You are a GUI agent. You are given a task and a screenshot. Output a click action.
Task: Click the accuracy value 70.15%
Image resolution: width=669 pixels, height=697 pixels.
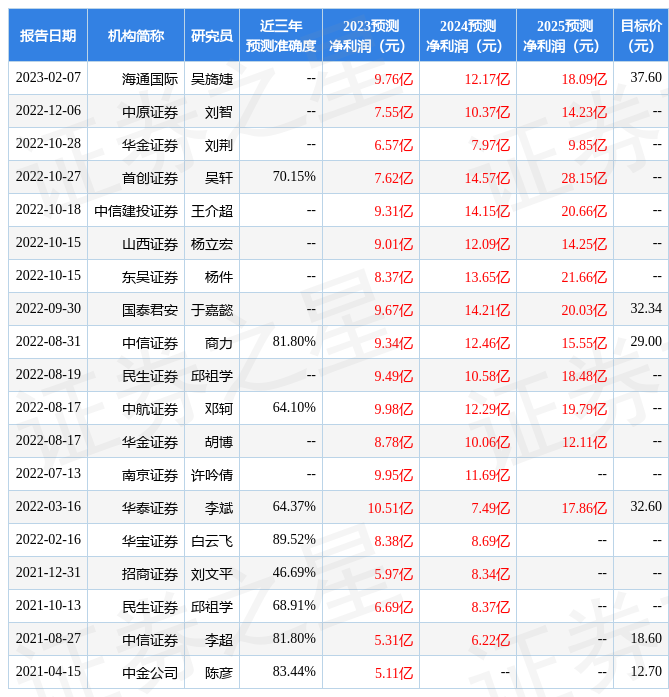(294, 176)
